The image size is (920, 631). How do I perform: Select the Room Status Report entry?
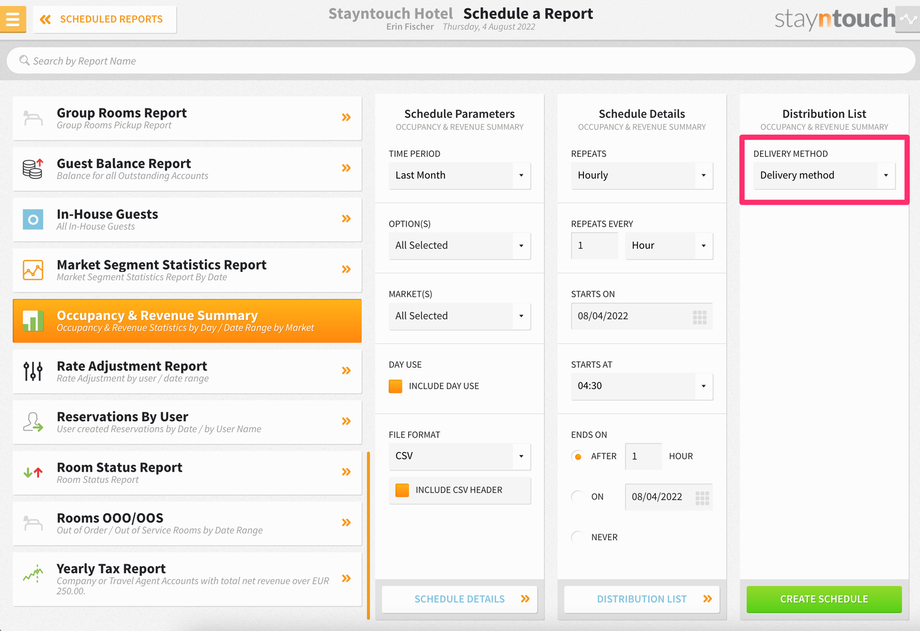point(187,473)
